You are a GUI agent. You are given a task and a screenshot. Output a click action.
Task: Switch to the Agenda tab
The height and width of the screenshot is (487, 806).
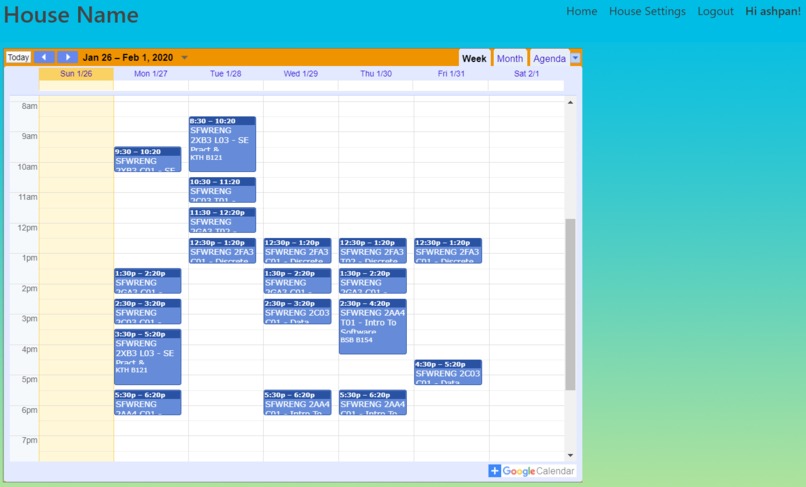[x=549, y=58]
